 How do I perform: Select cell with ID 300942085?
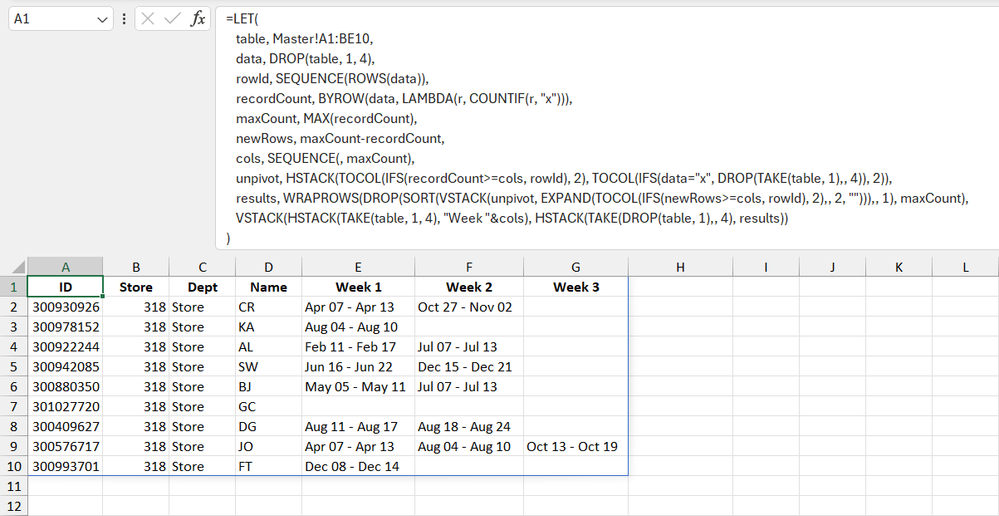(65, 367)
